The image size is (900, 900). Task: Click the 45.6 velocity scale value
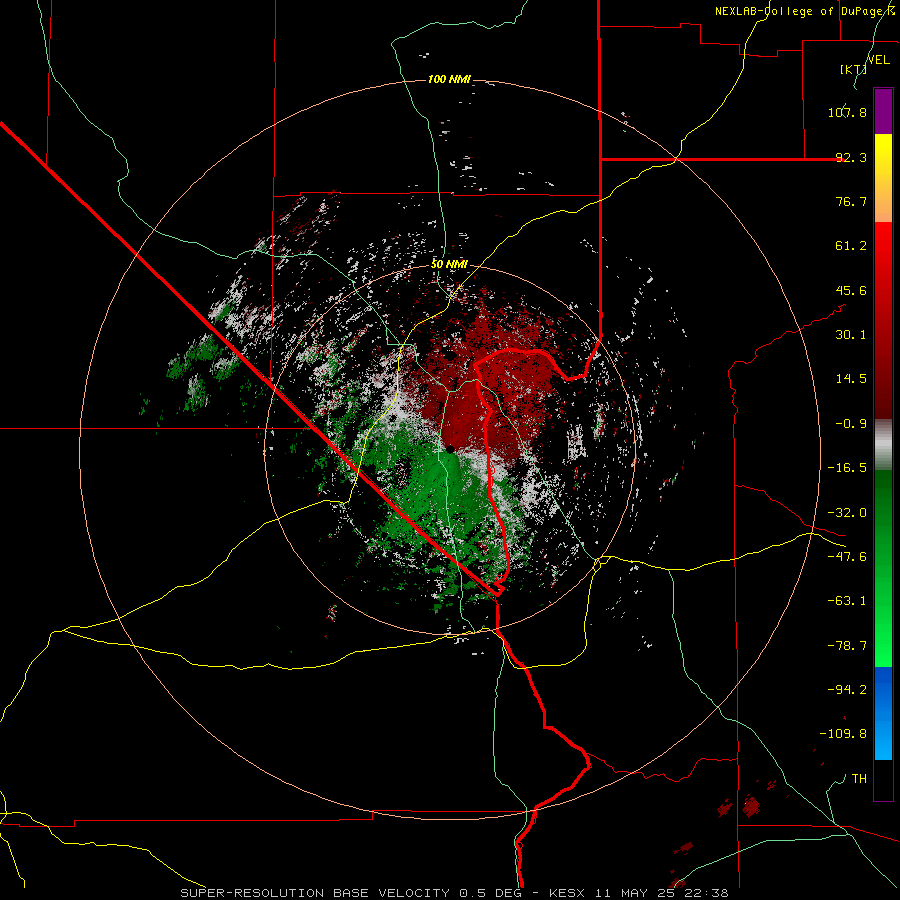click(x=851, y=290)
